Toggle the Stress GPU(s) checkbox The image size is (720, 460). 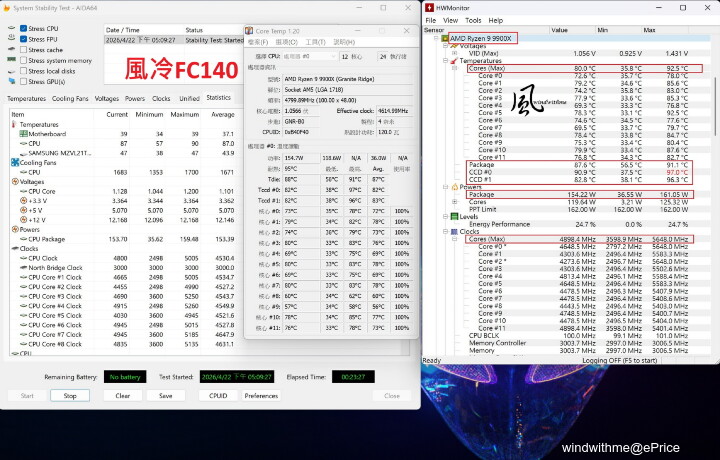pos(23,81)
